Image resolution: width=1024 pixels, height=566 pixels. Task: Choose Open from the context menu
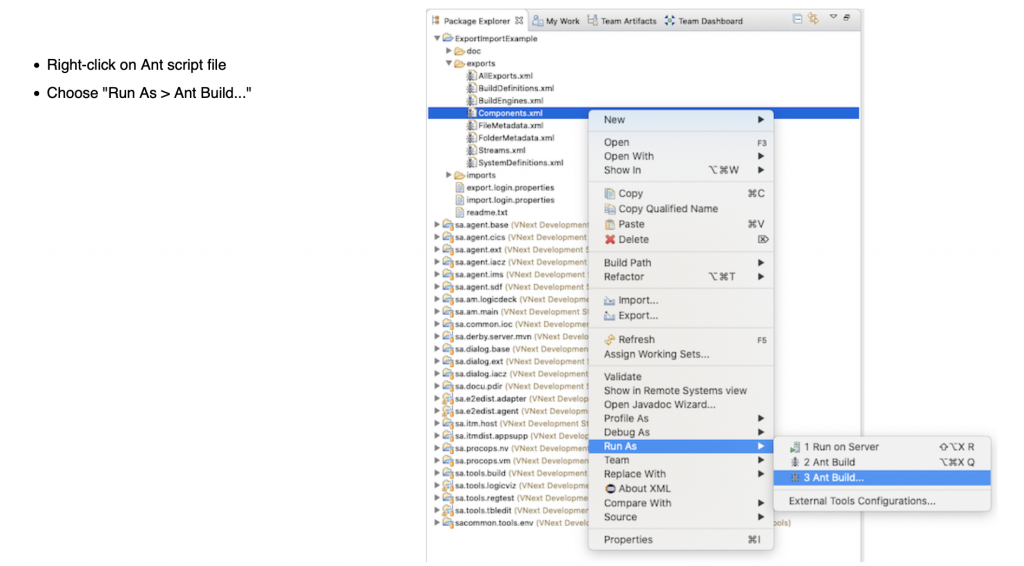click(x=680, y=142)
